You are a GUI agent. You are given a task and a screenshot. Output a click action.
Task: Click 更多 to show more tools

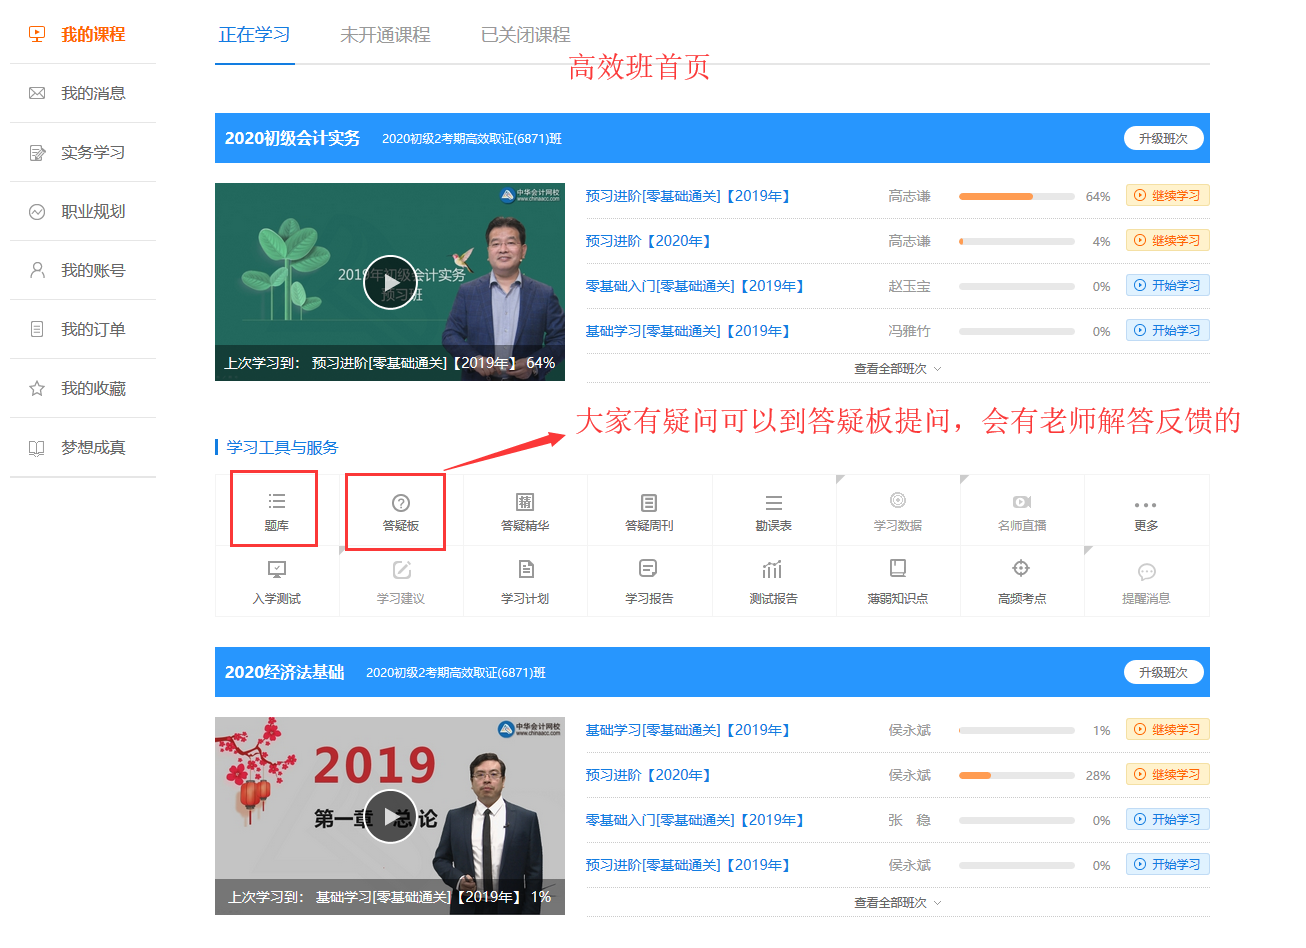(1145, 512)
